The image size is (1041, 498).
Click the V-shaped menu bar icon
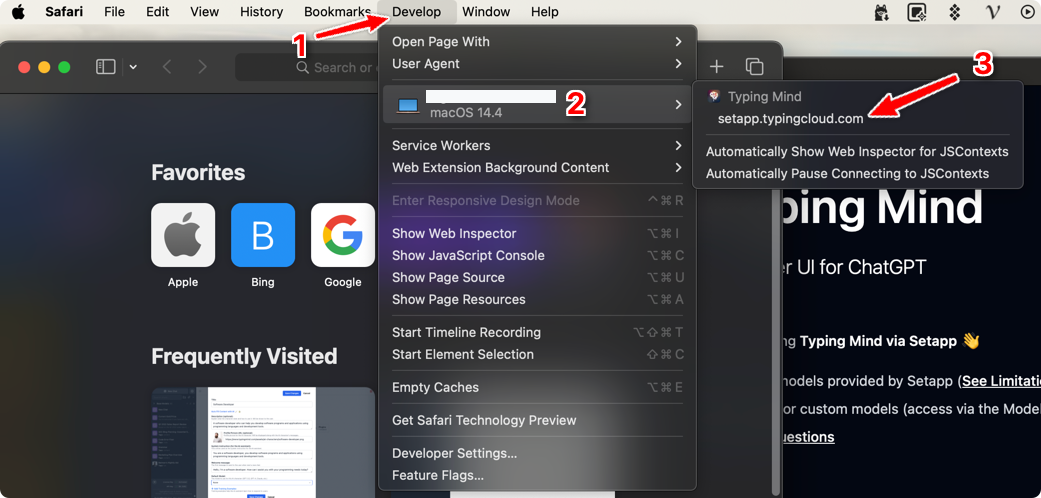point(993,12)
